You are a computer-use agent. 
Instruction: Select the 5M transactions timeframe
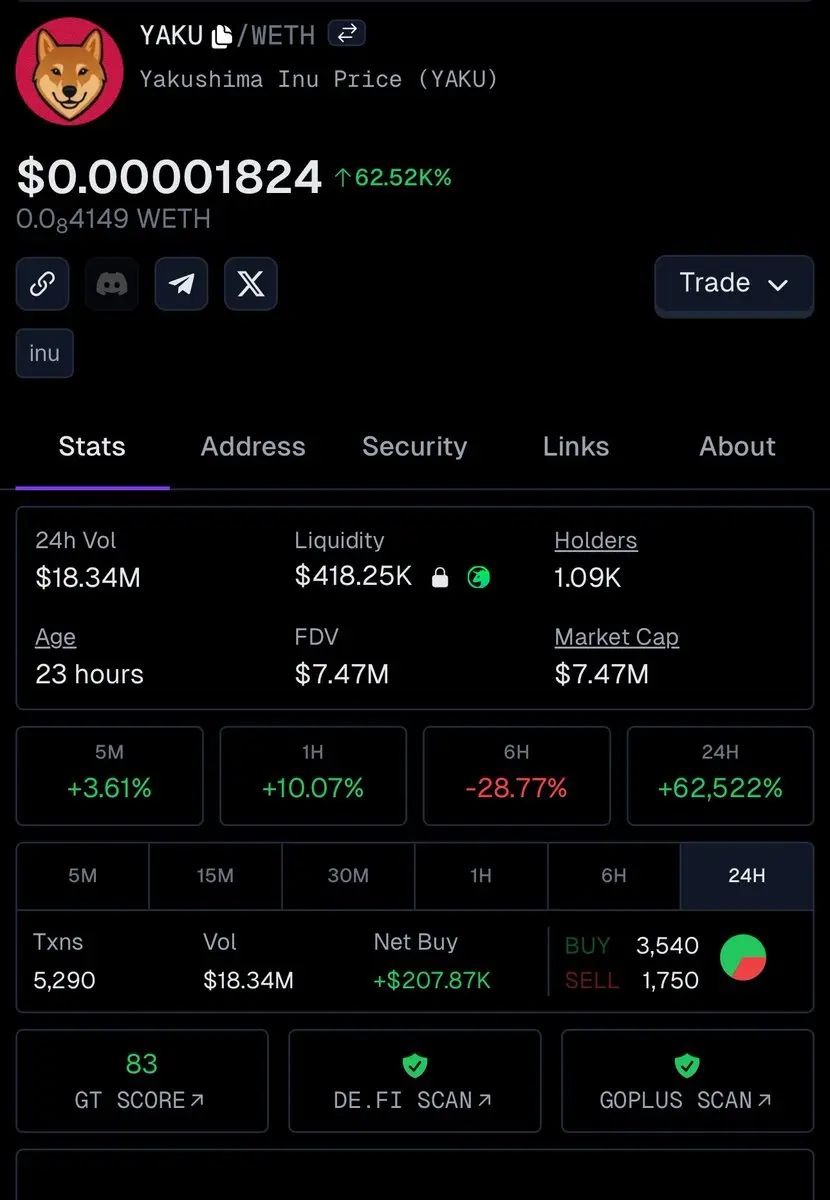[x=83, y=876]
